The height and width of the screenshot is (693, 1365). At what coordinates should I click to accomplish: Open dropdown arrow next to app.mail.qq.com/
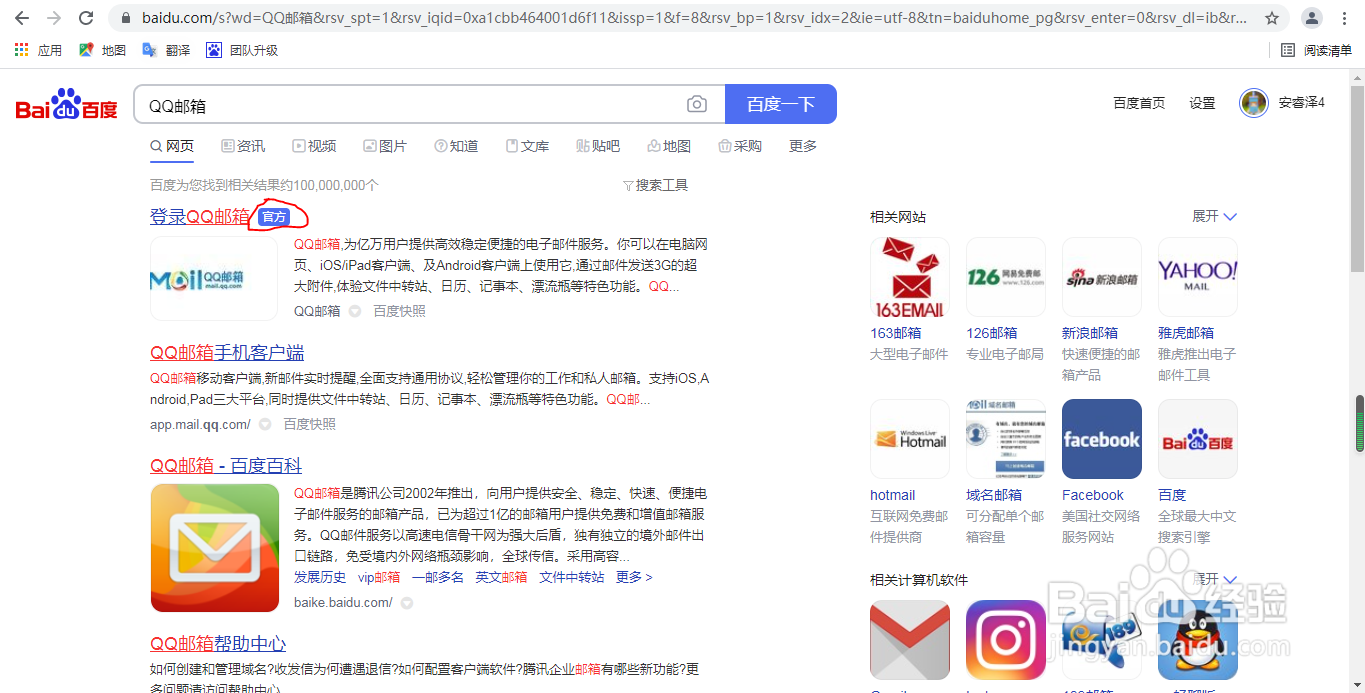pos(265,424)
